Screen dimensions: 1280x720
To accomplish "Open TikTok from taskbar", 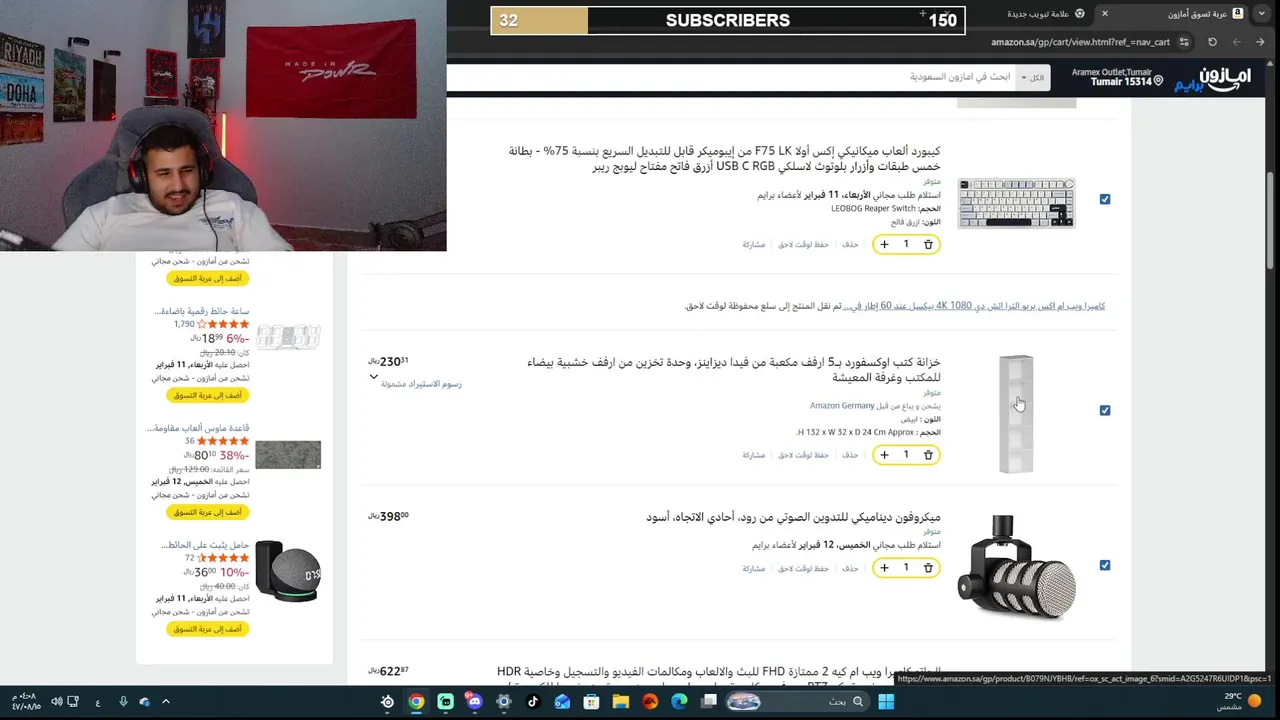I will pyautogui.click(x=532, y=702).
